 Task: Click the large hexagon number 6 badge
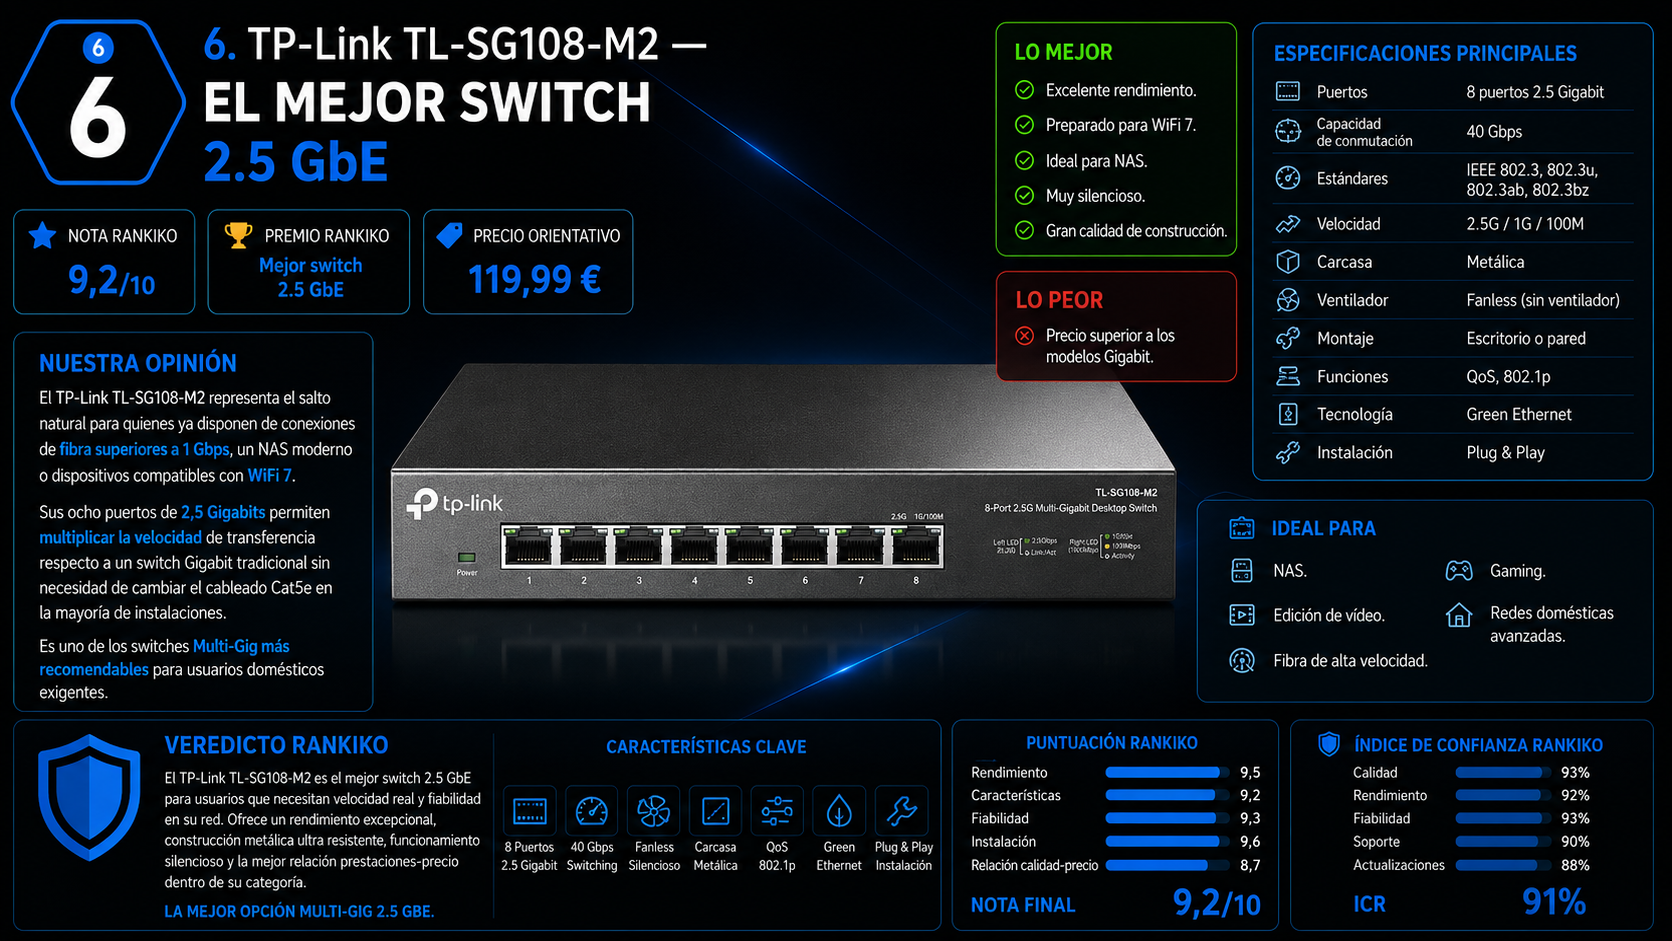tap(98, 102)
